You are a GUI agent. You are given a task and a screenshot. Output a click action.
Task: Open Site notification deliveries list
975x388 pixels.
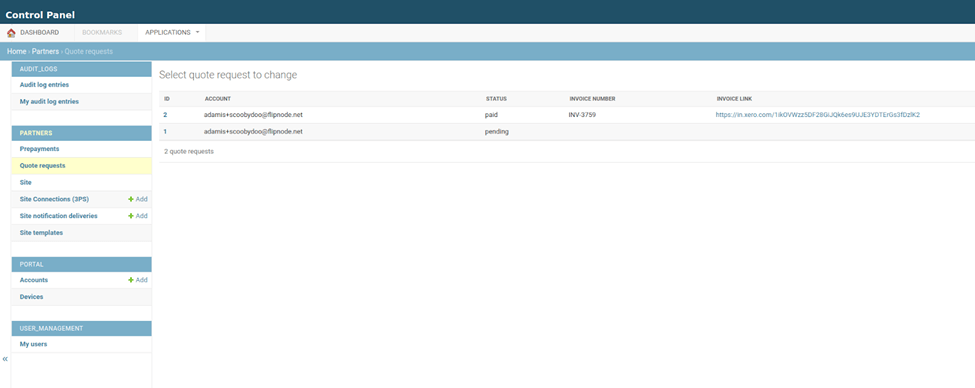coord(58,216)
